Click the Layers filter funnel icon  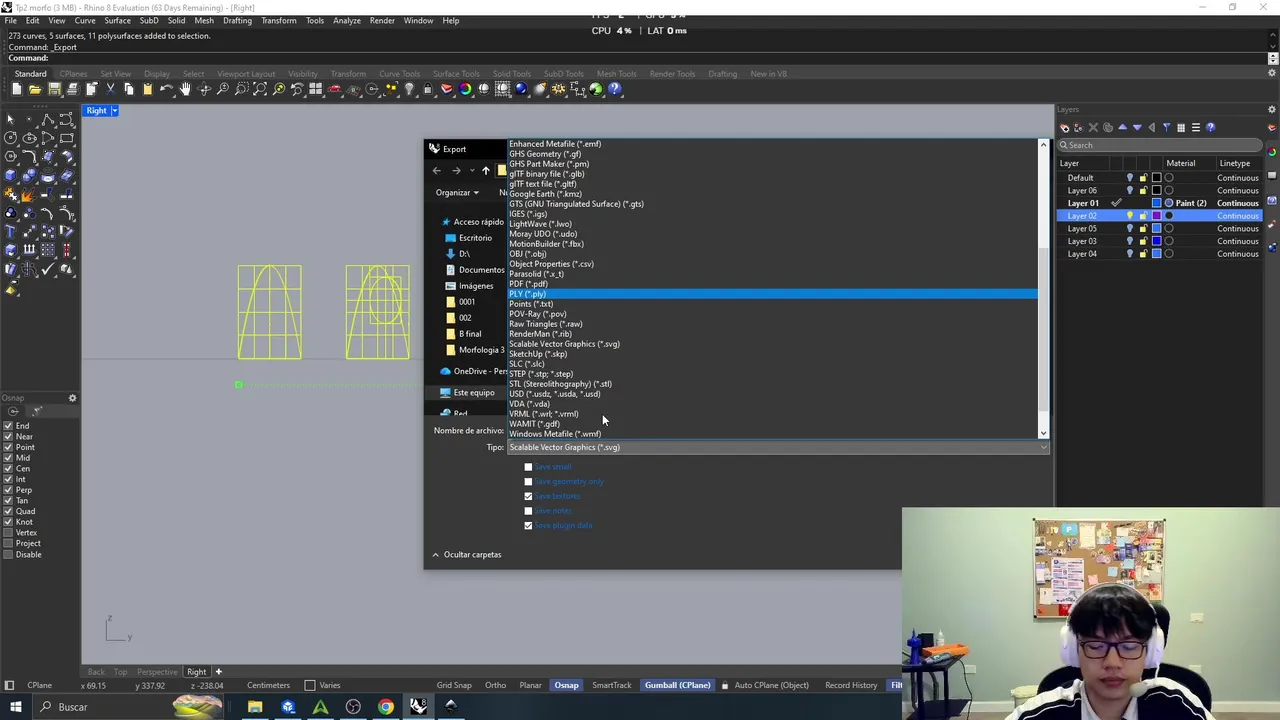click(1166, 127)
